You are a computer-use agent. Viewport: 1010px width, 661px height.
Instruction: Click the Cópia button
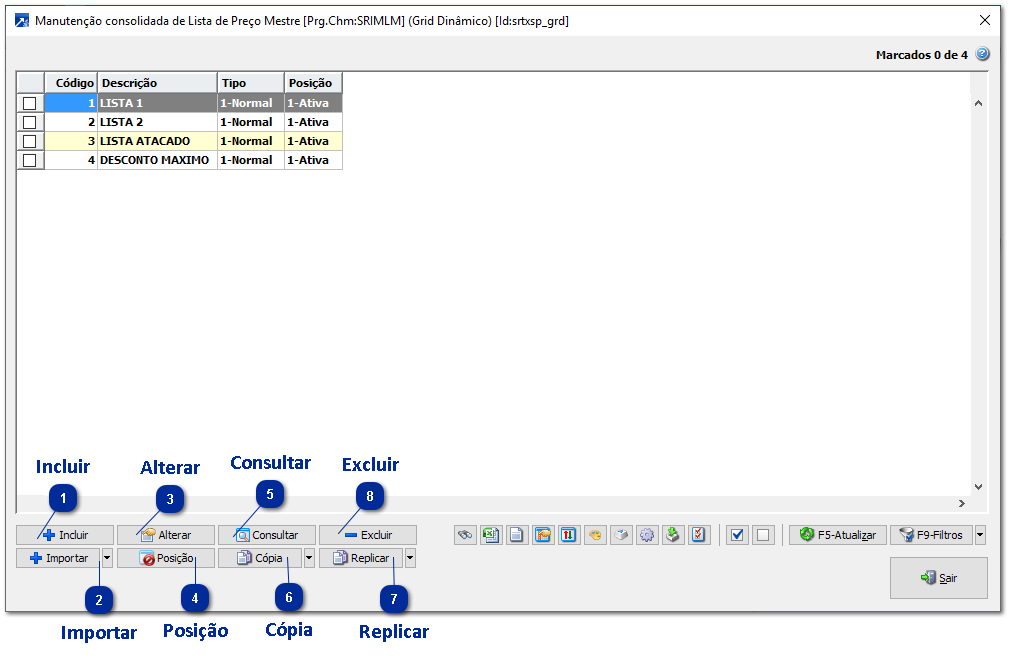(260, 558)
